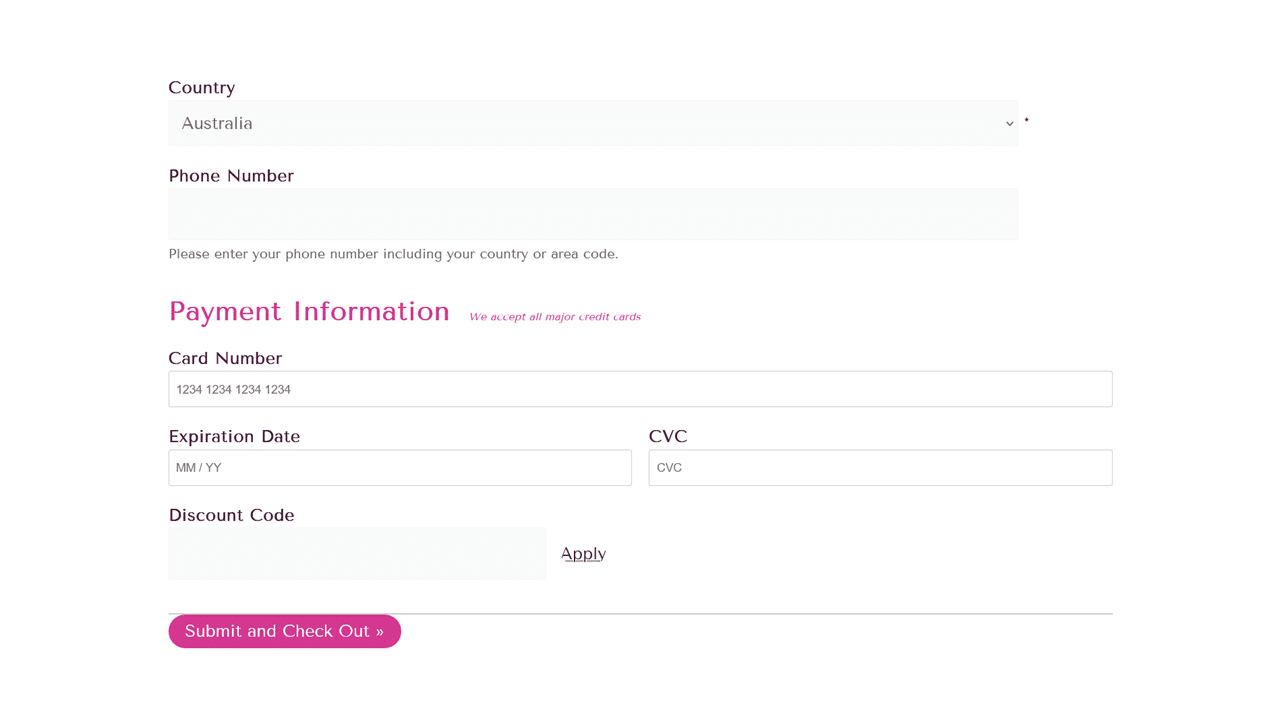Focus the Discount Code text box
The width and height of the screenshot is (1280, 720).
357,554
